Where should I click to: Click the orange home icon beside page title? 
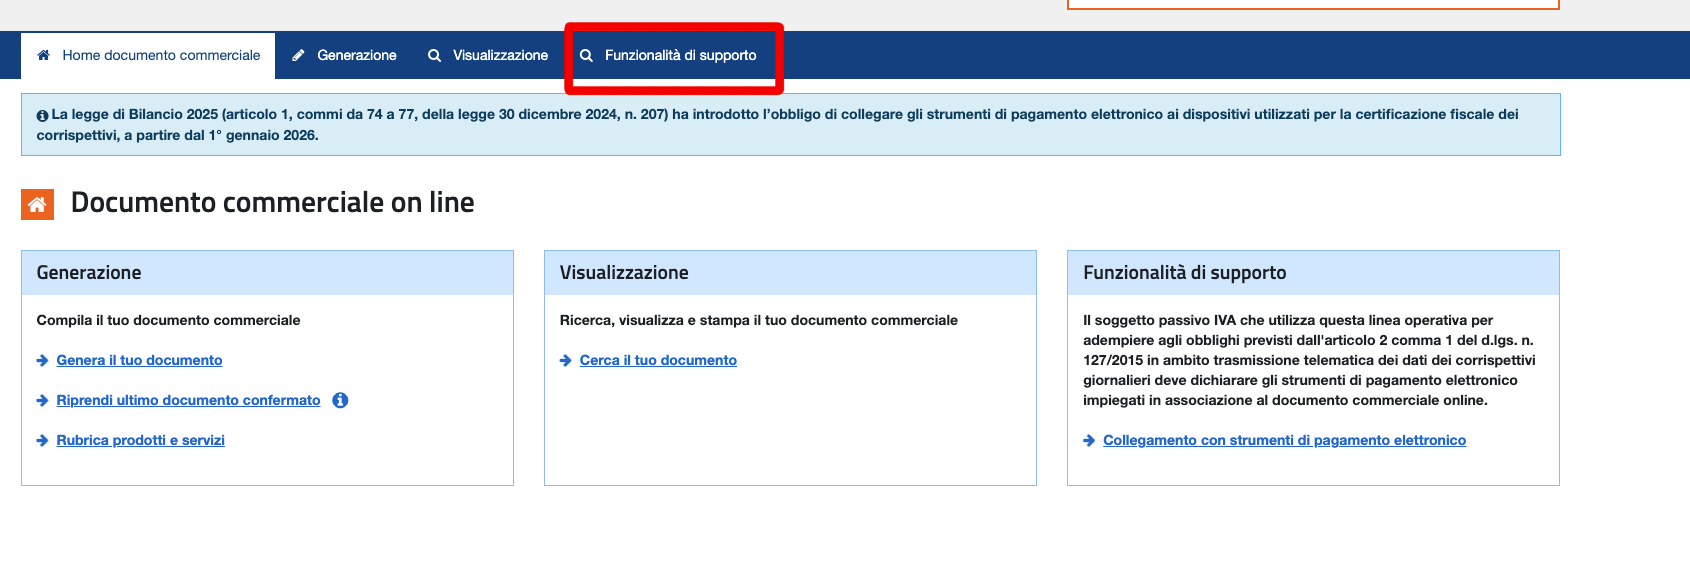[x=37, y=204]
